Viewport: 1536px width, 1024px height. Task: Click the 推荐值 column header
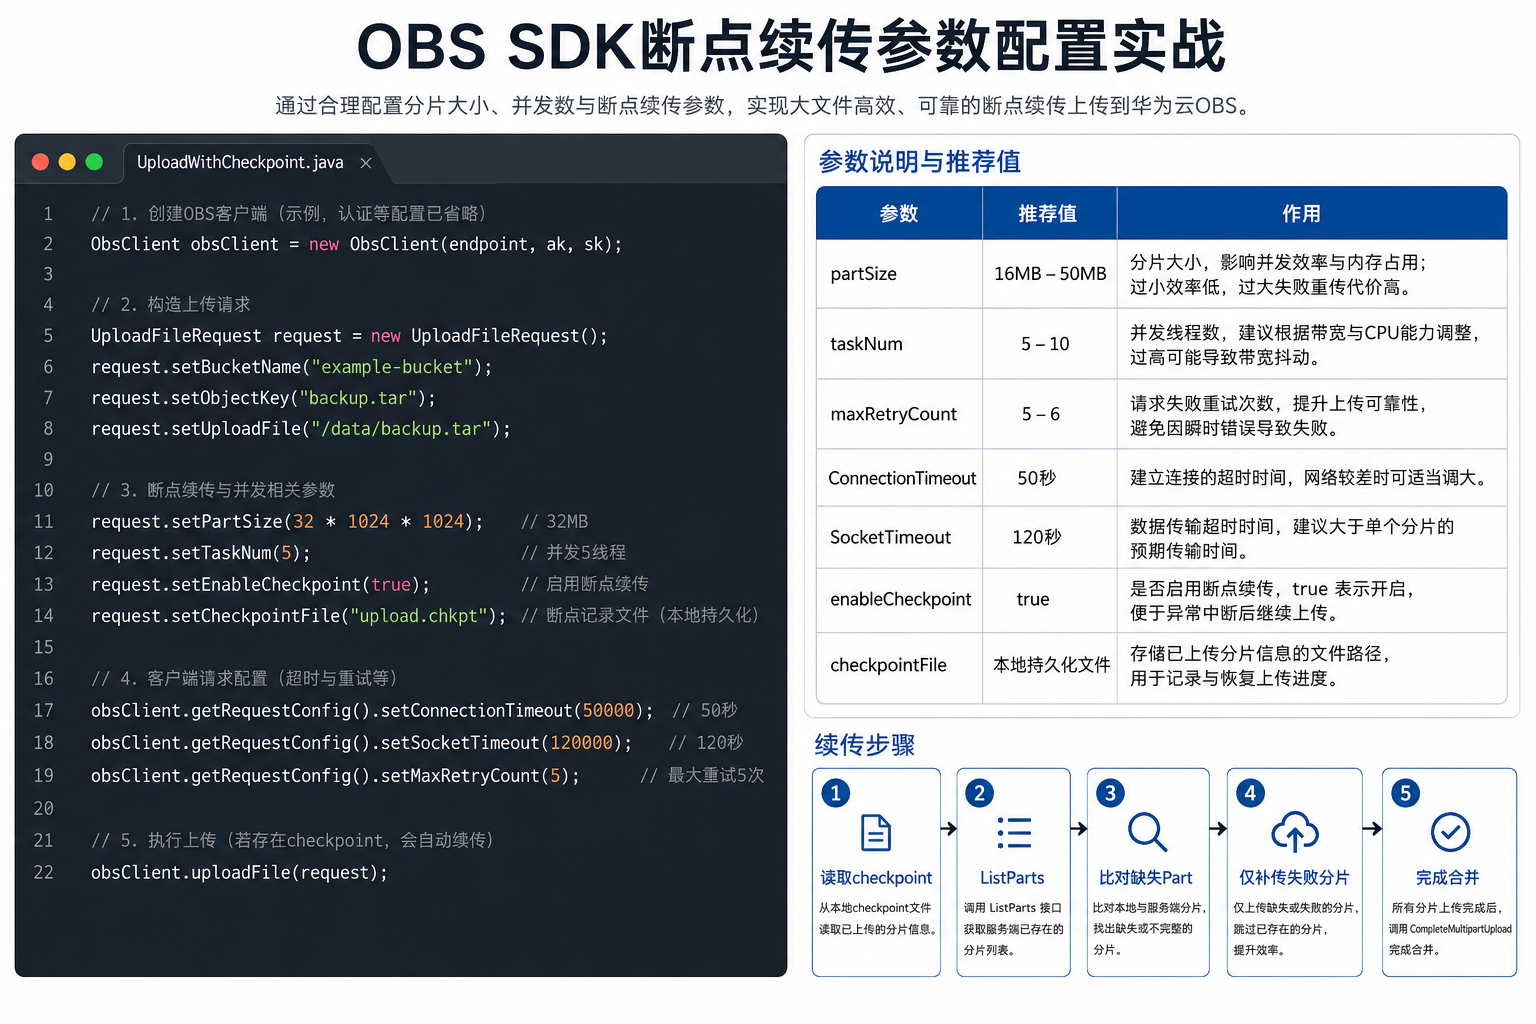[x=1048, y=213]
